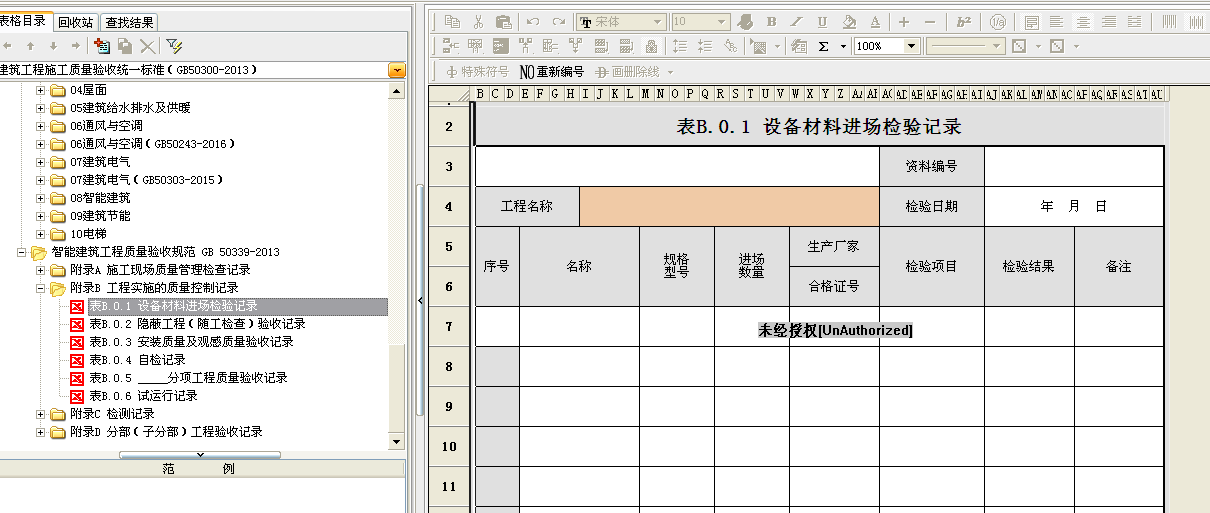Click the orange 工程名称 input cell
Viewport: 1210px width, 513px height.
pos(729,207)
